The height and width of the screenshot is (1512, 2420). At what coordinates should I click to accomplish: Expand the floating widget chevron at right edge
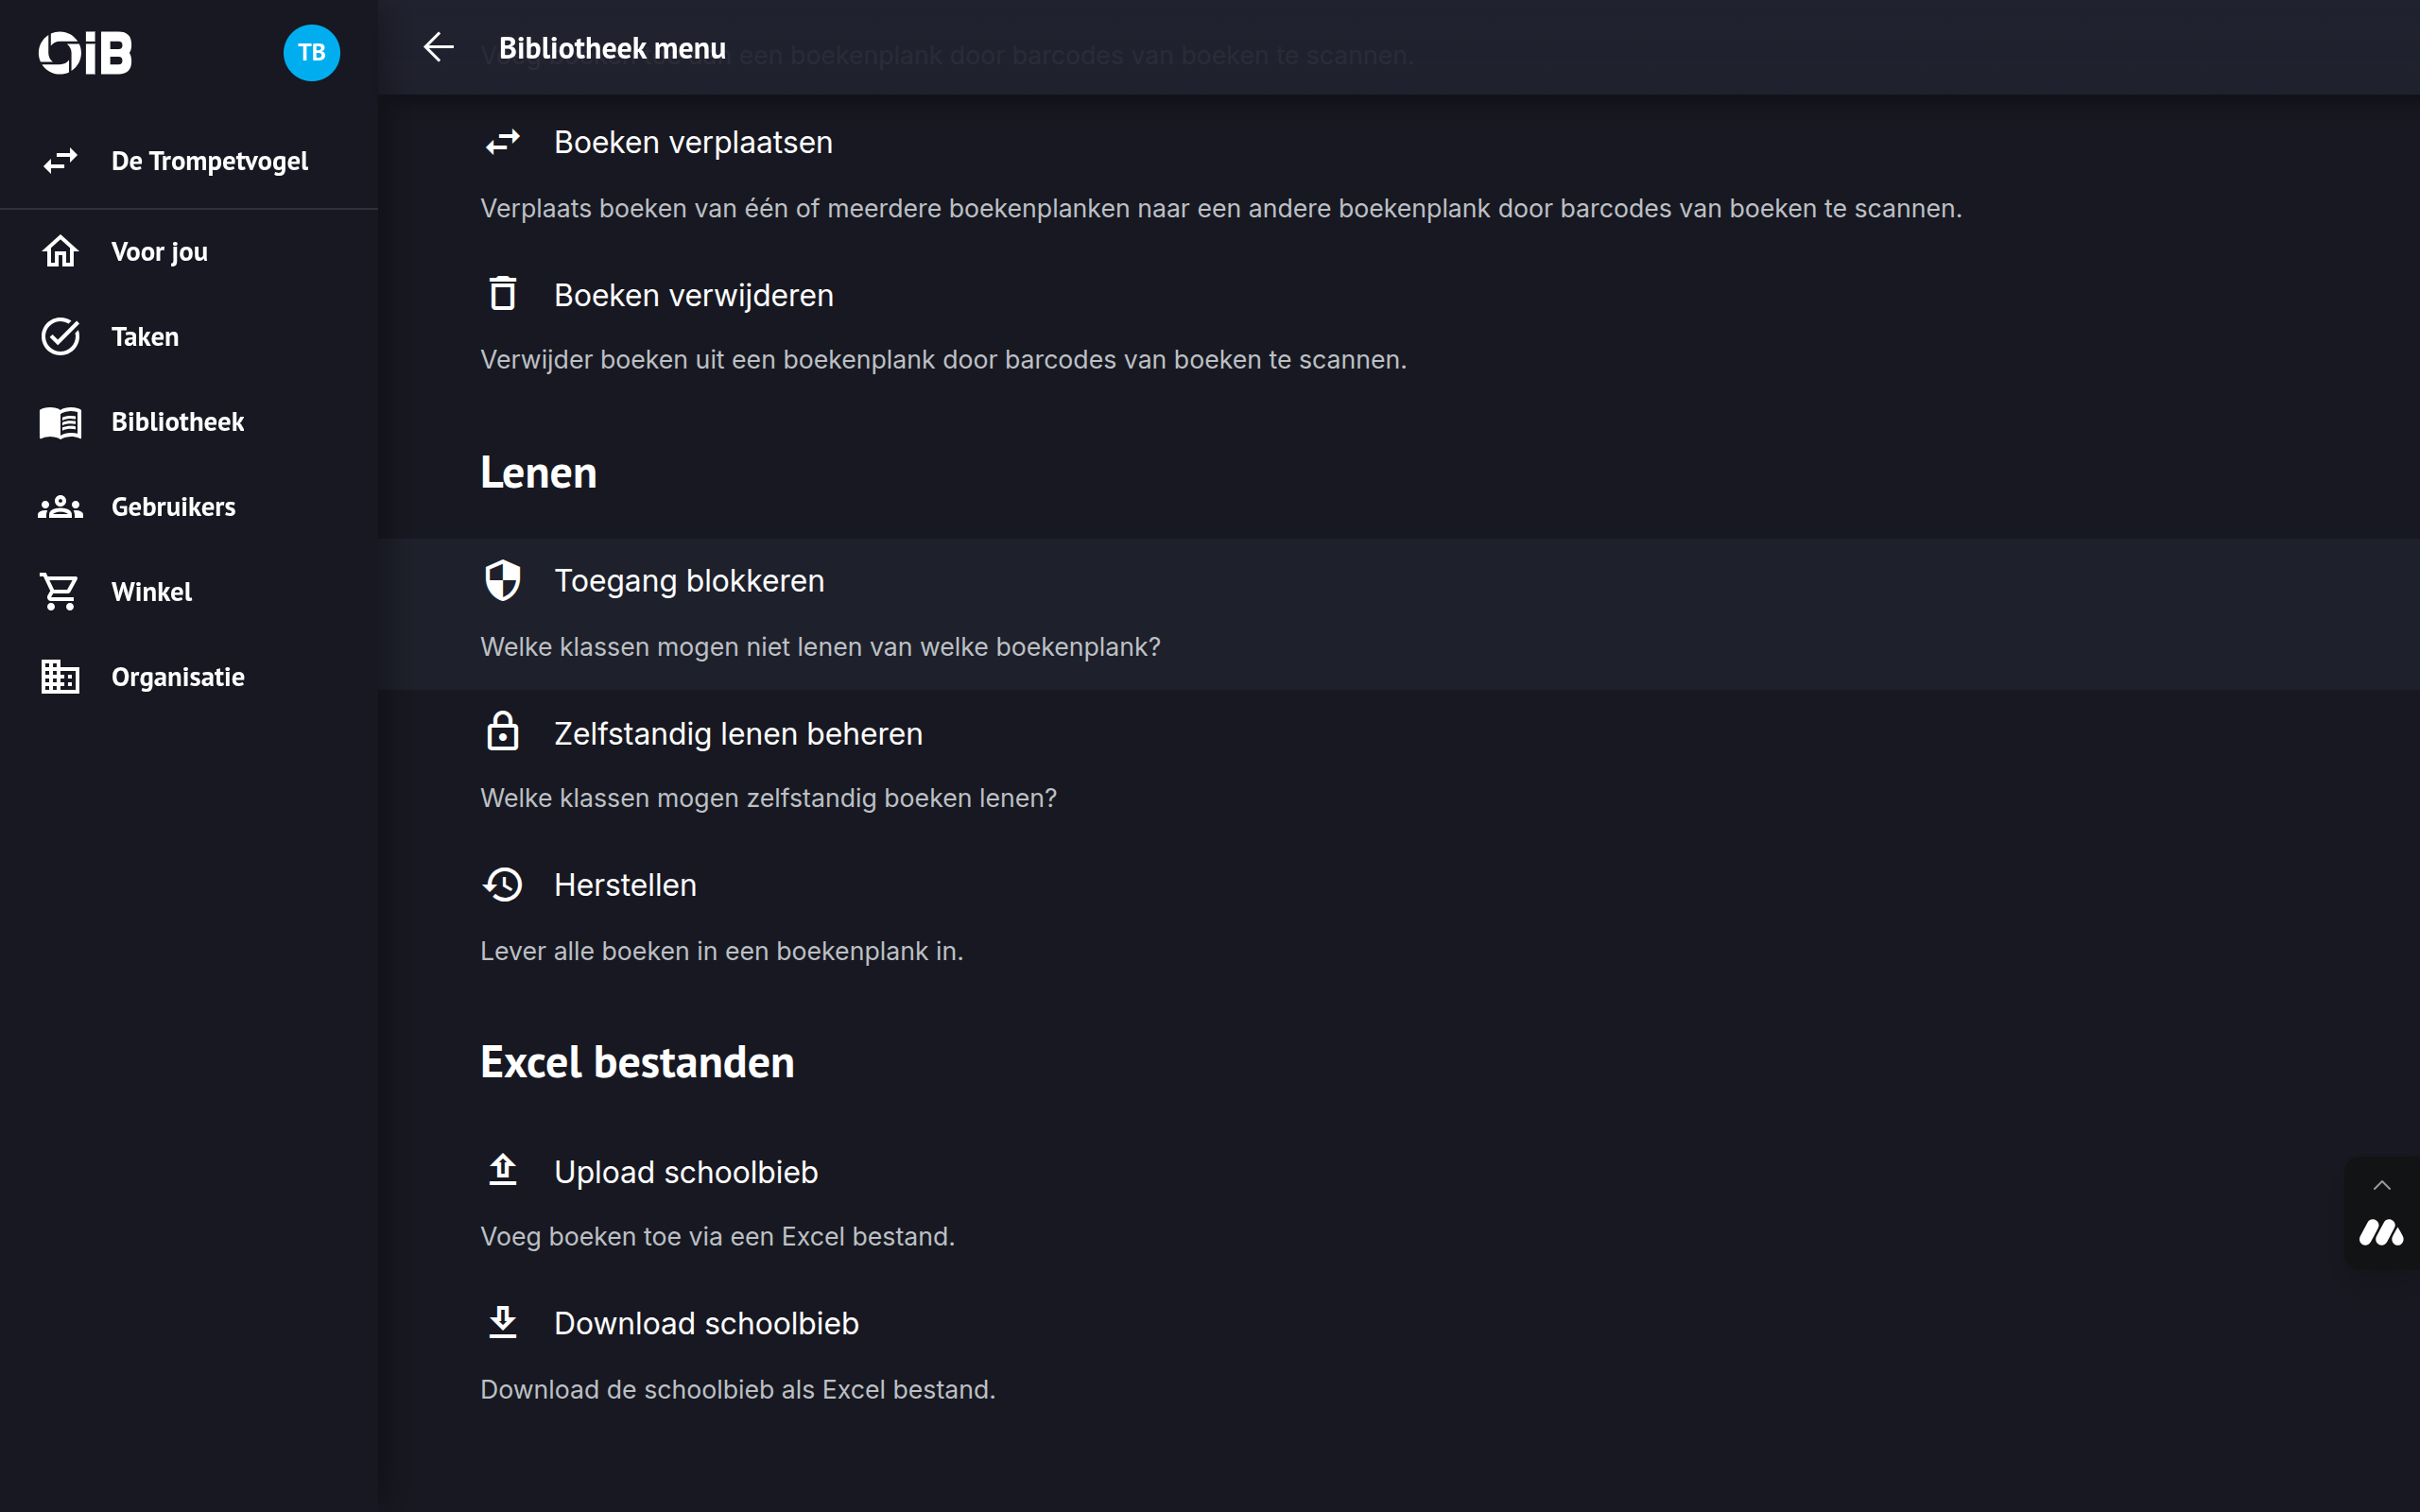(x=2382, y=1186)
